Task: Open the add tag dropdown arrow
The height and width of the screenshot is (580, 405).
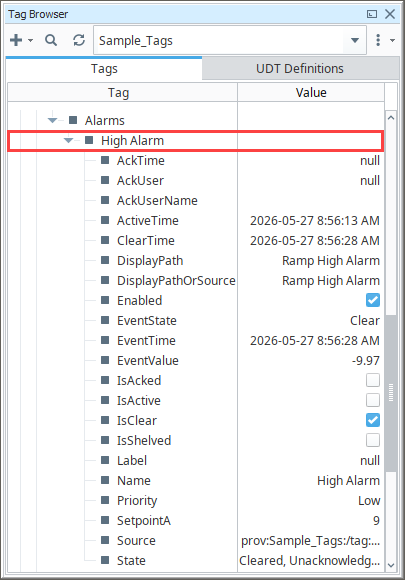Action: (30, 40)
